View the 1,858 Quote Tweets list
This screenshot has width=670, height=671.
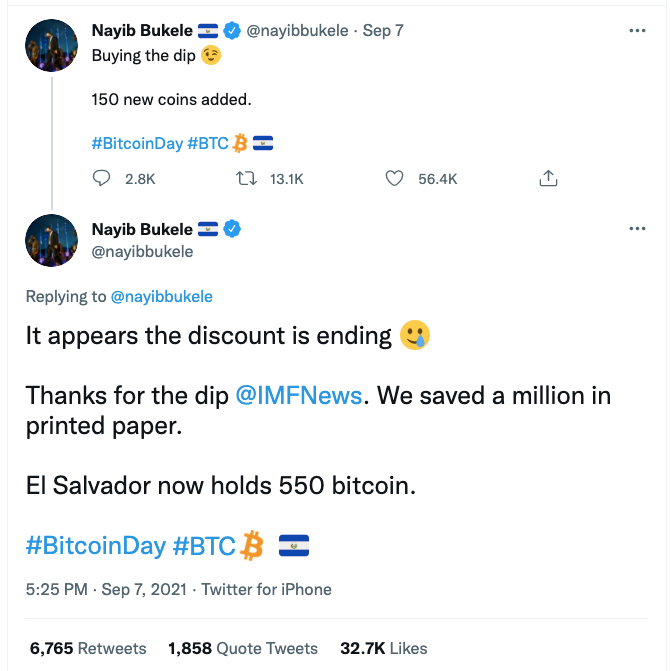[243, 648]
